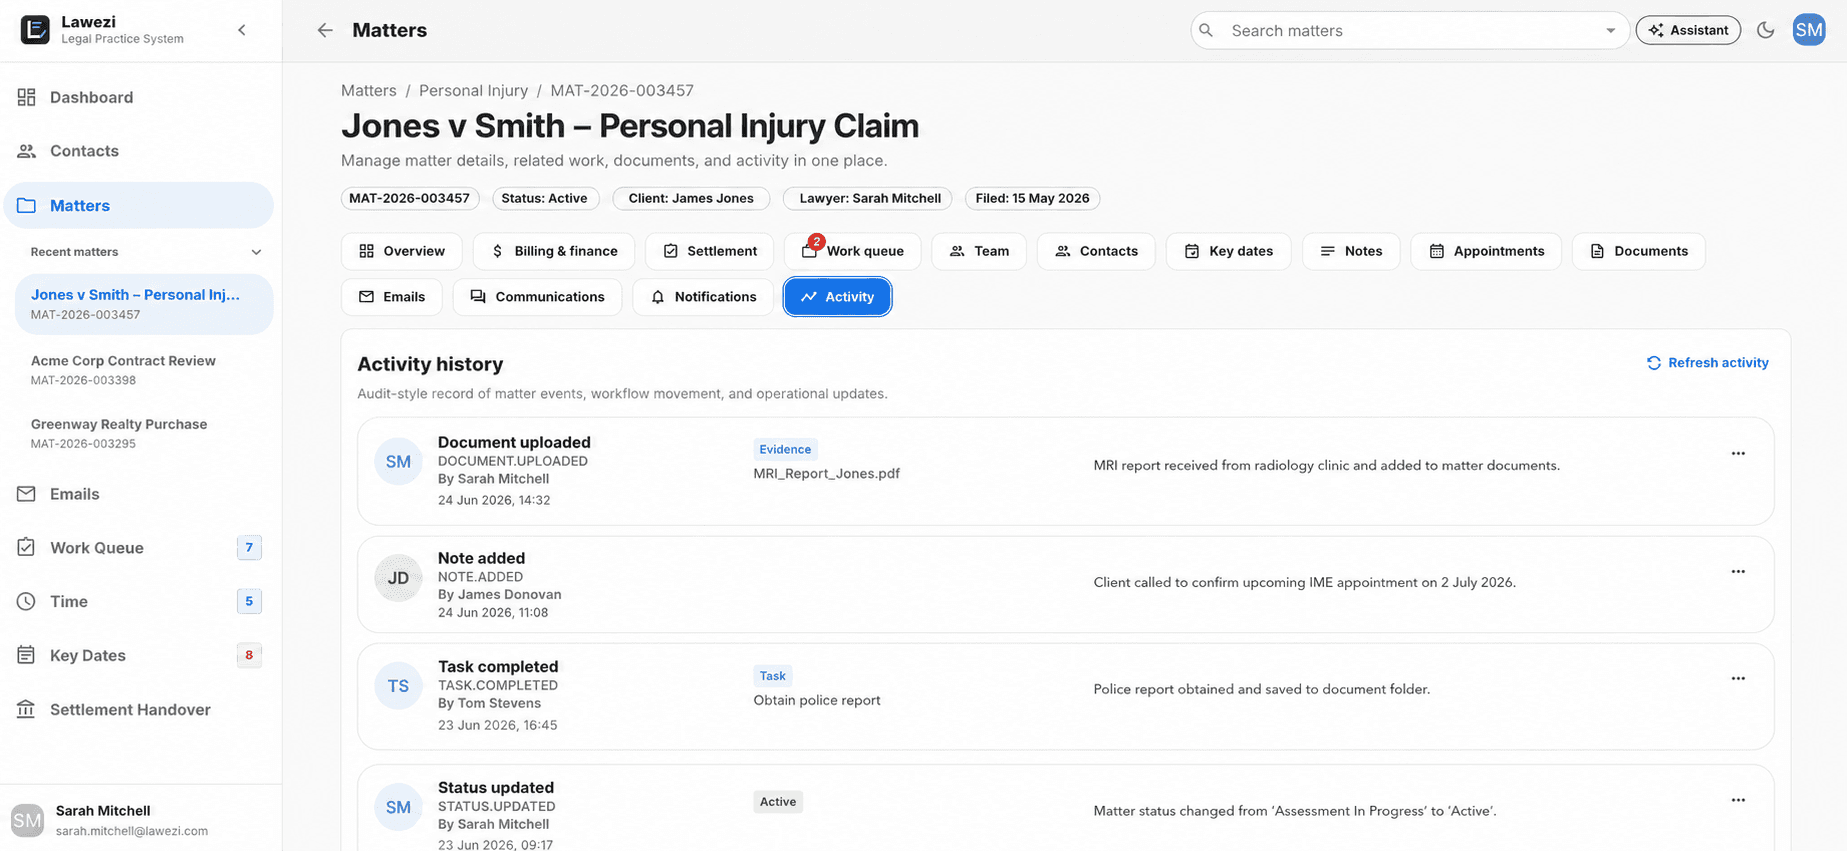The height and width of the screenshot is (851, 1847).
Task: Open the Dashboard grid icon in sidebar
Action: pos(27,97)
